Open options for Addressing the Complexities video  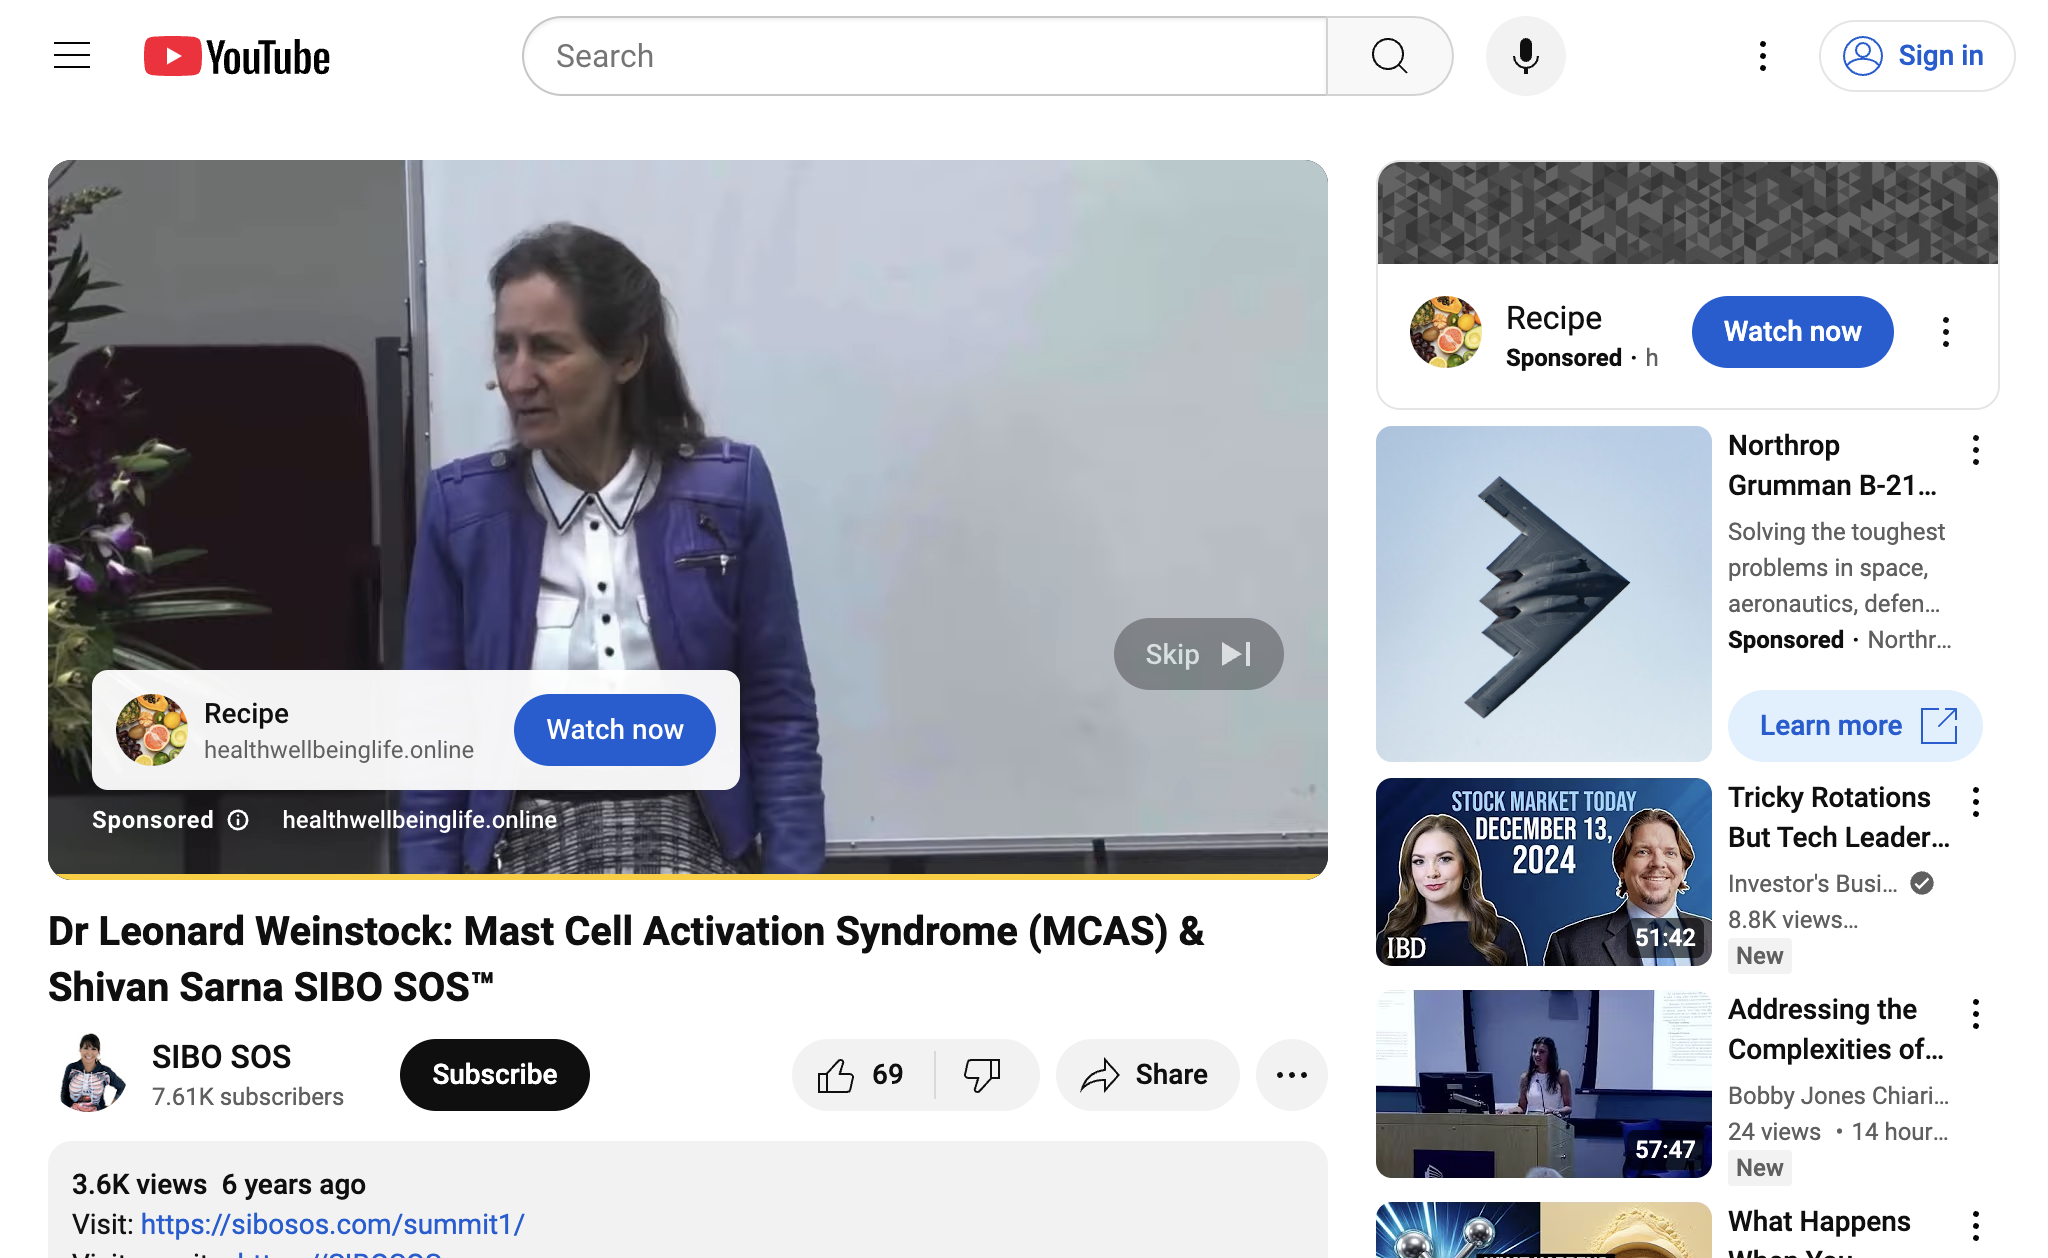pyautogui.click(x=1976, y=1014)
